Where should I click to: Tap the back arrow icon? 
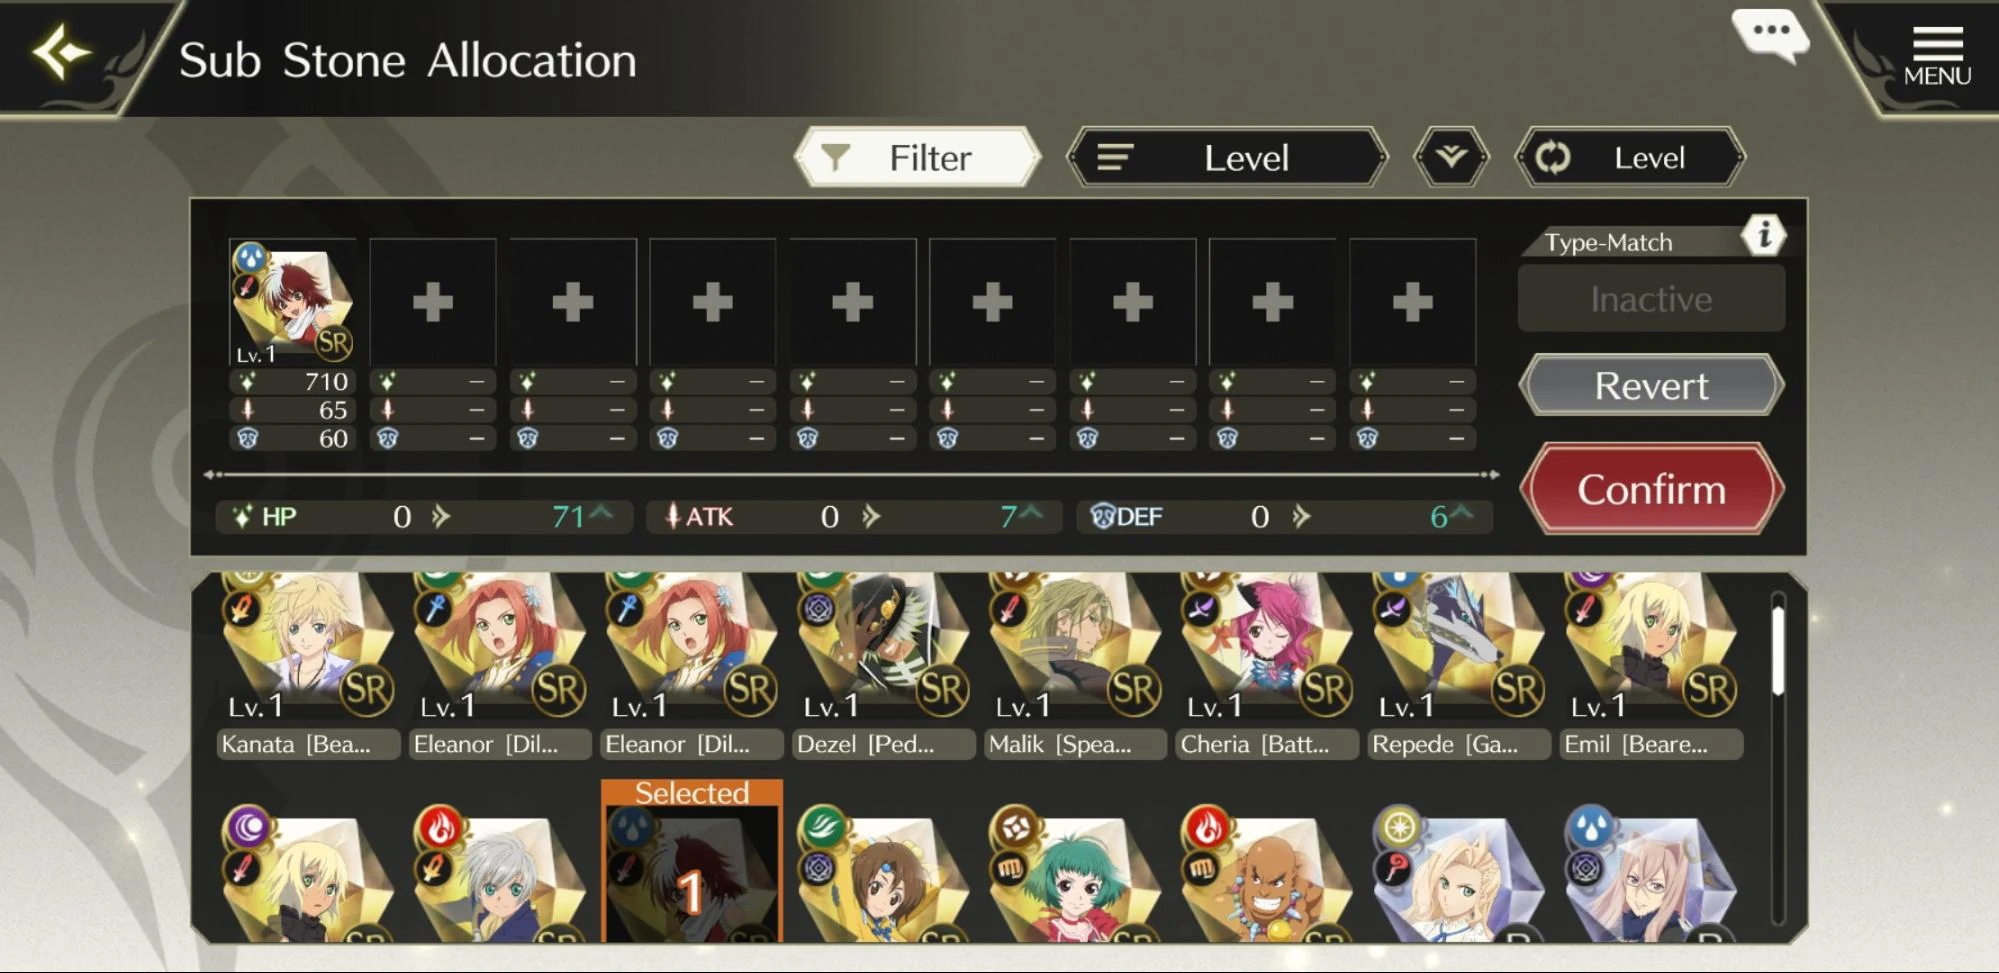click(x=60, y=52)
